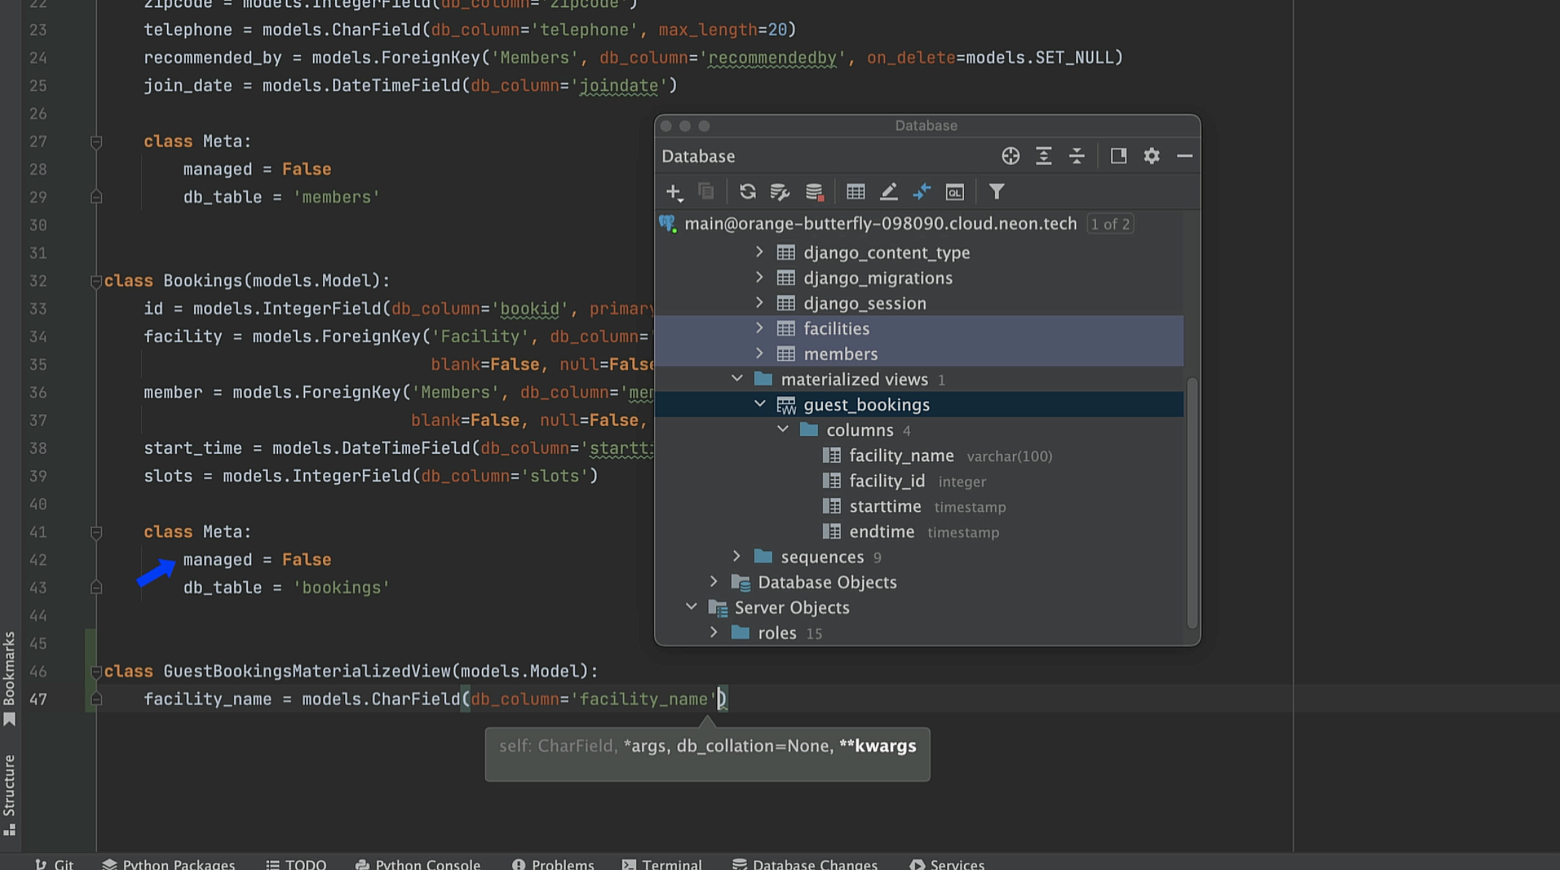The image size is (1560, 870).
Task: Select the main@orange-butterfly data source row
Action: [x=919, y=224]
